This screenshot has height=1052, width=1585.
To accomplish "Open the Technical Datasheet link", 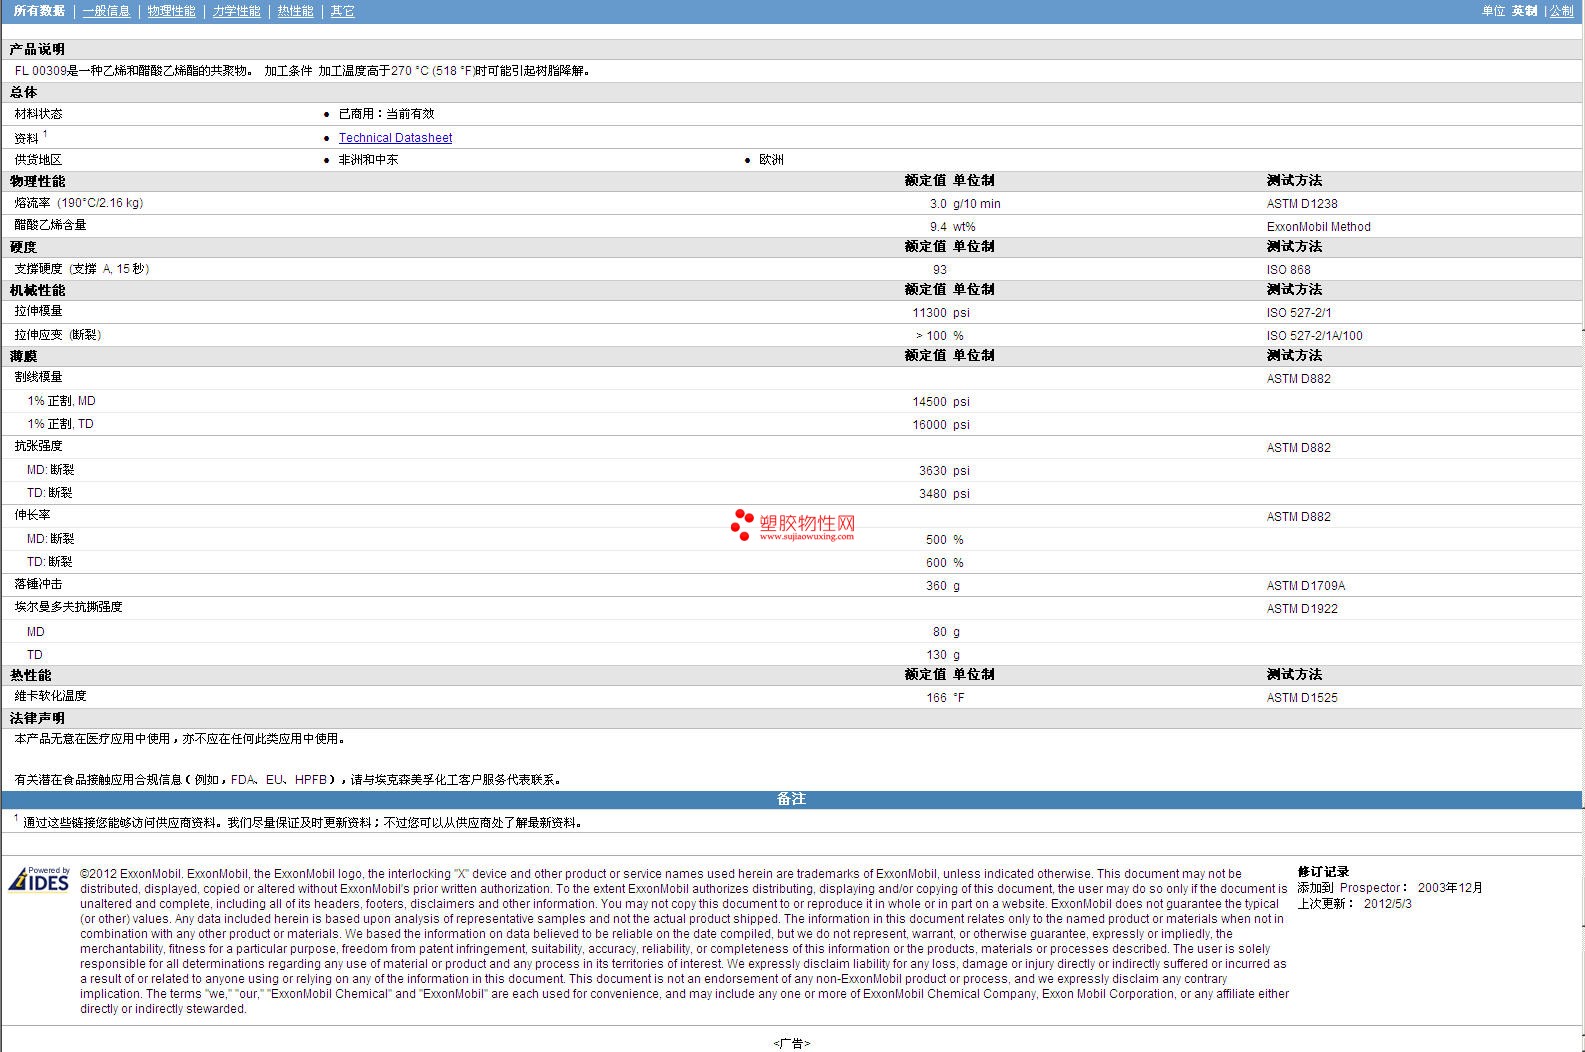I will [x=395, y=138].
